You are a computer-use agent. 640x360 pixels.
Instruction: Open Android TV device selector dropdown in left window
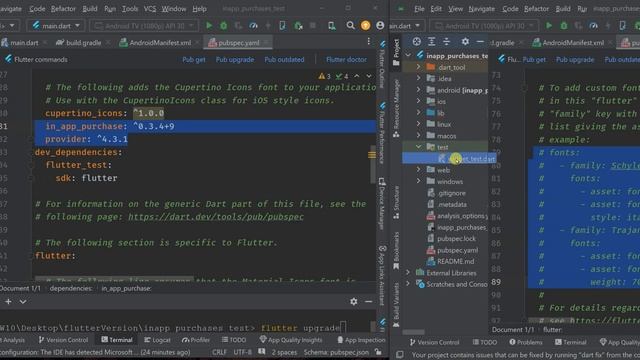(144, 26)
